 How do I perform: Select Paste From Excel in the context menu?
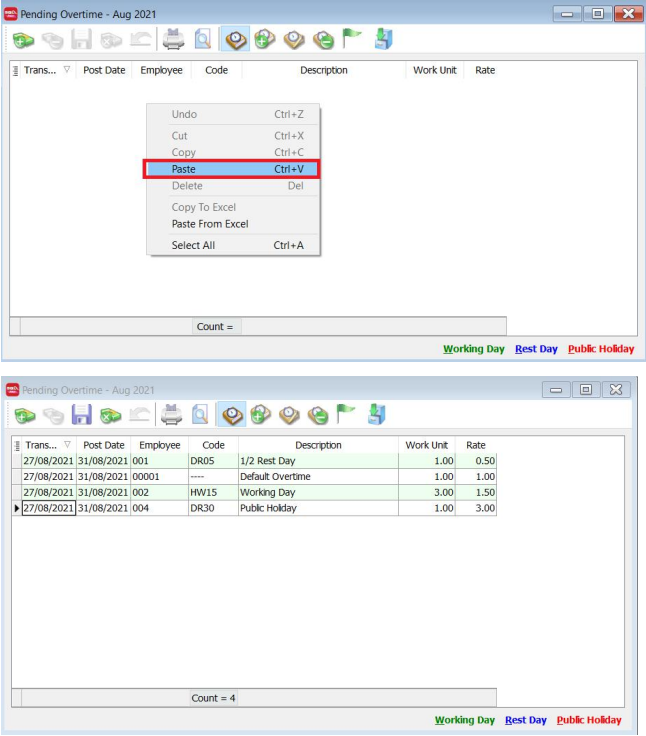pos(210,224)
